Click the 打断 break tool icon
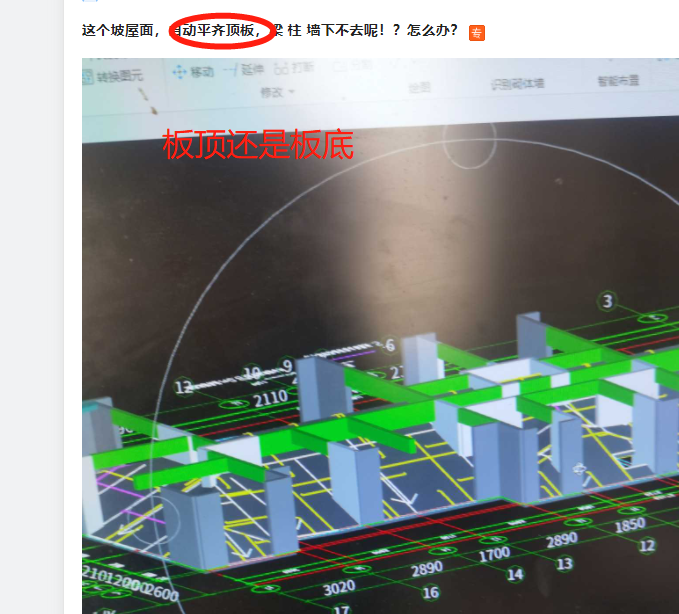 [x=281, y=69]
